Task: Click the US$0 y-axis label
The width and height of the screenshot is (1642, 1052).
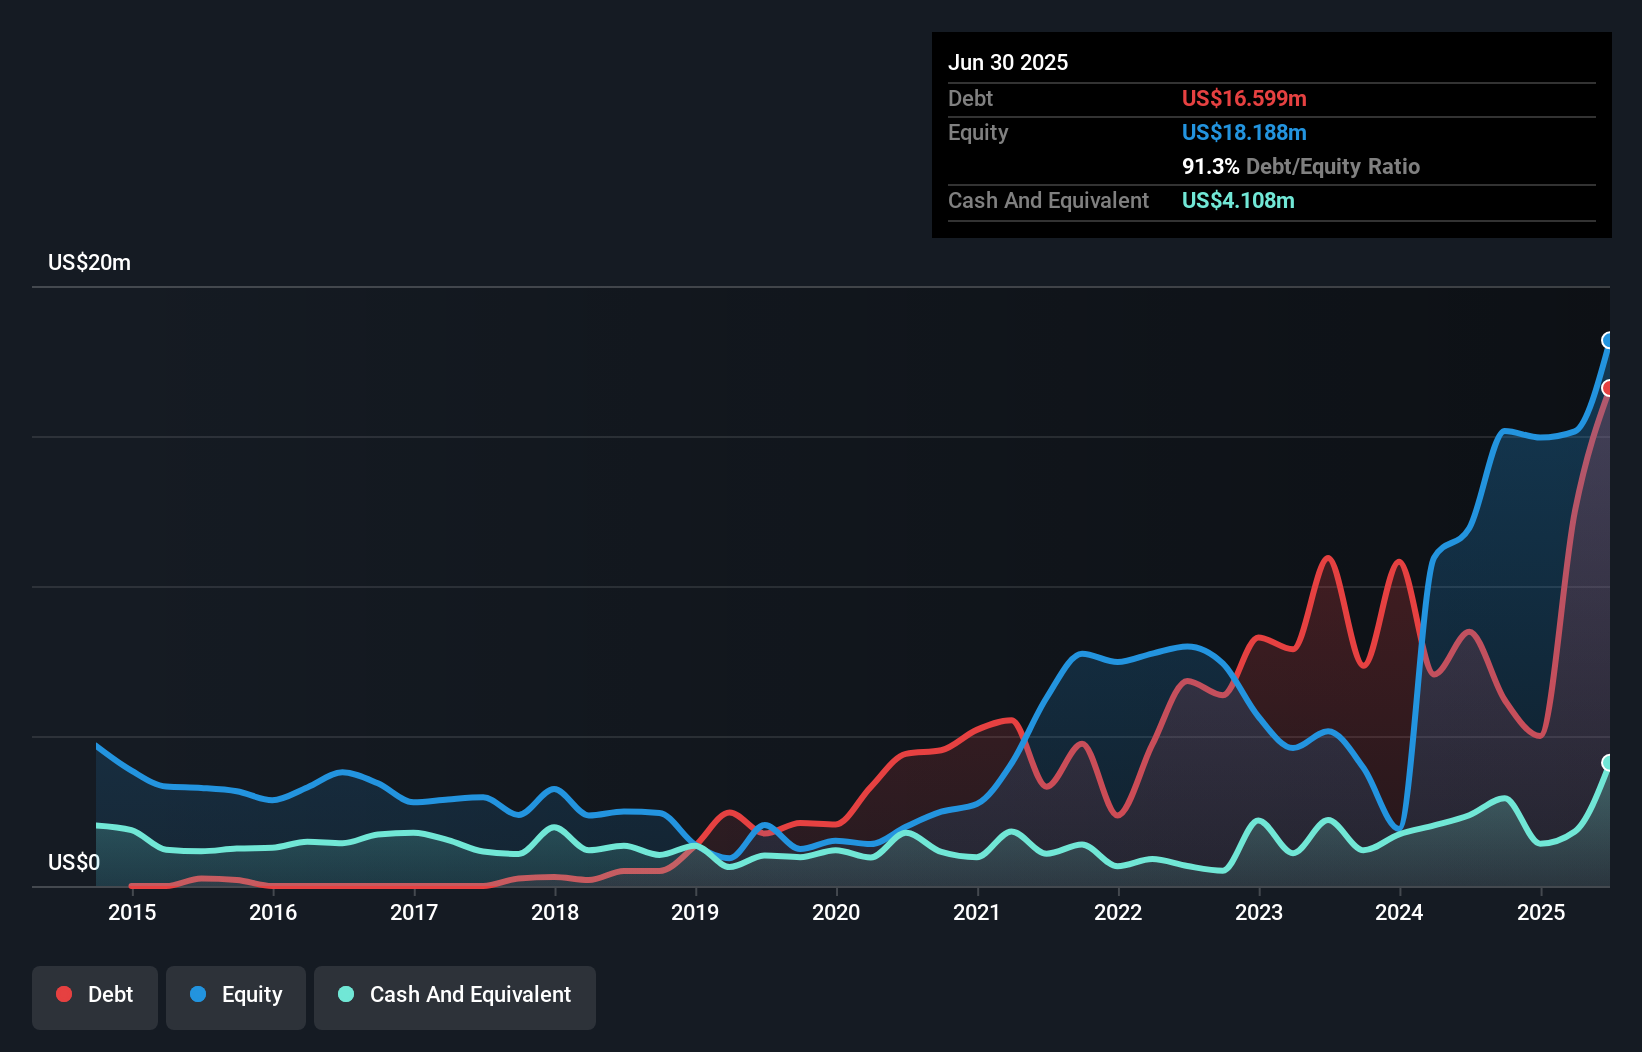Action: point(74,862)
